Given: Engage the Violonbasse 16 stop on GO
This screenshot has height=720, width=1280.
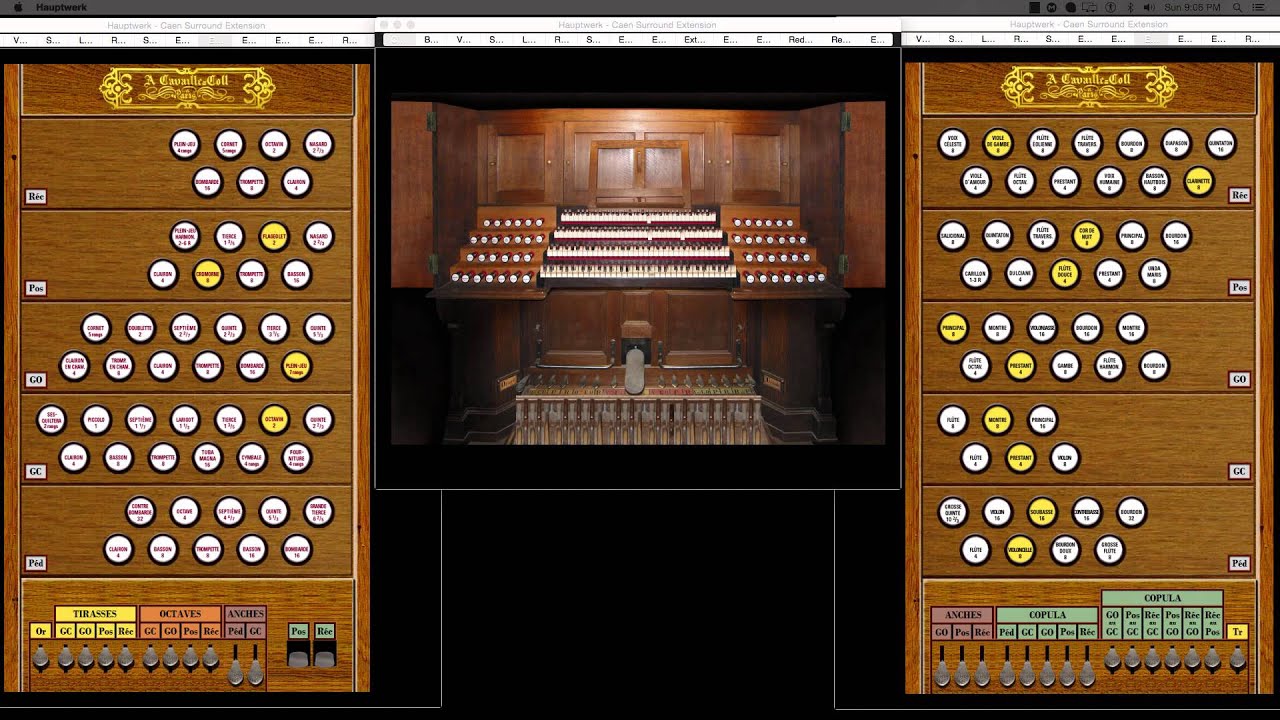Looking at the screenshot, I should point(1042,328).
